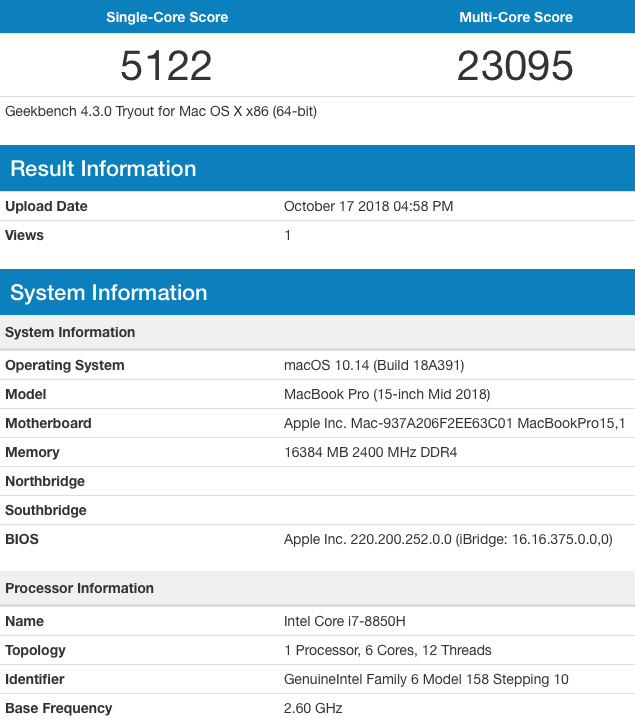Click the Processor Information subheading
Image resolution: width=635 pixels, height=721 pixels.
pyautogui.click(x=317, y=588)
